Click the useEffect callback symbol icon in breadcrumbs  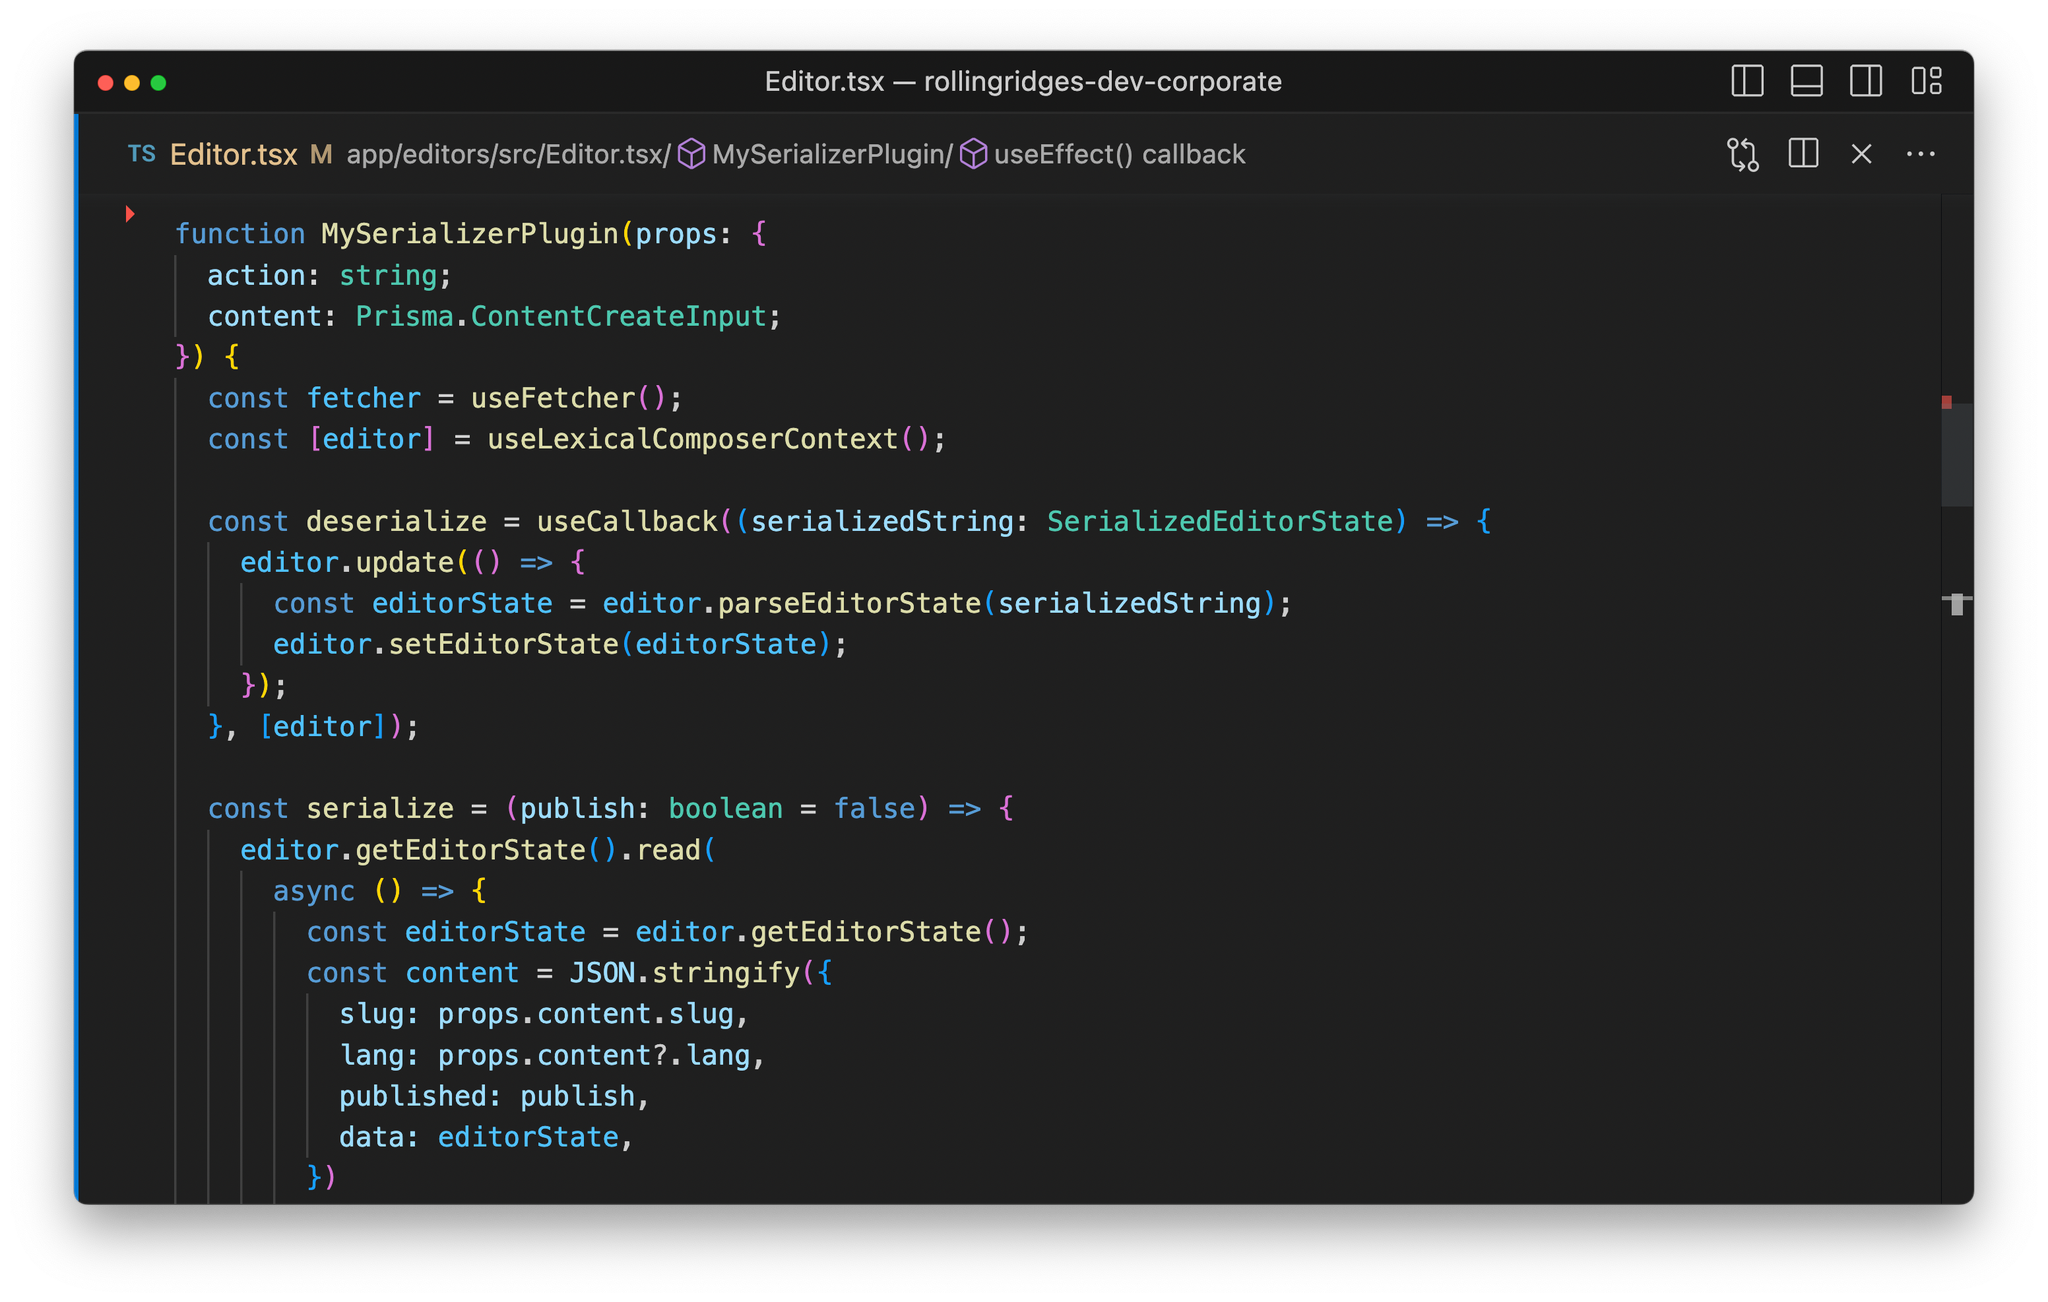point(971,154)
